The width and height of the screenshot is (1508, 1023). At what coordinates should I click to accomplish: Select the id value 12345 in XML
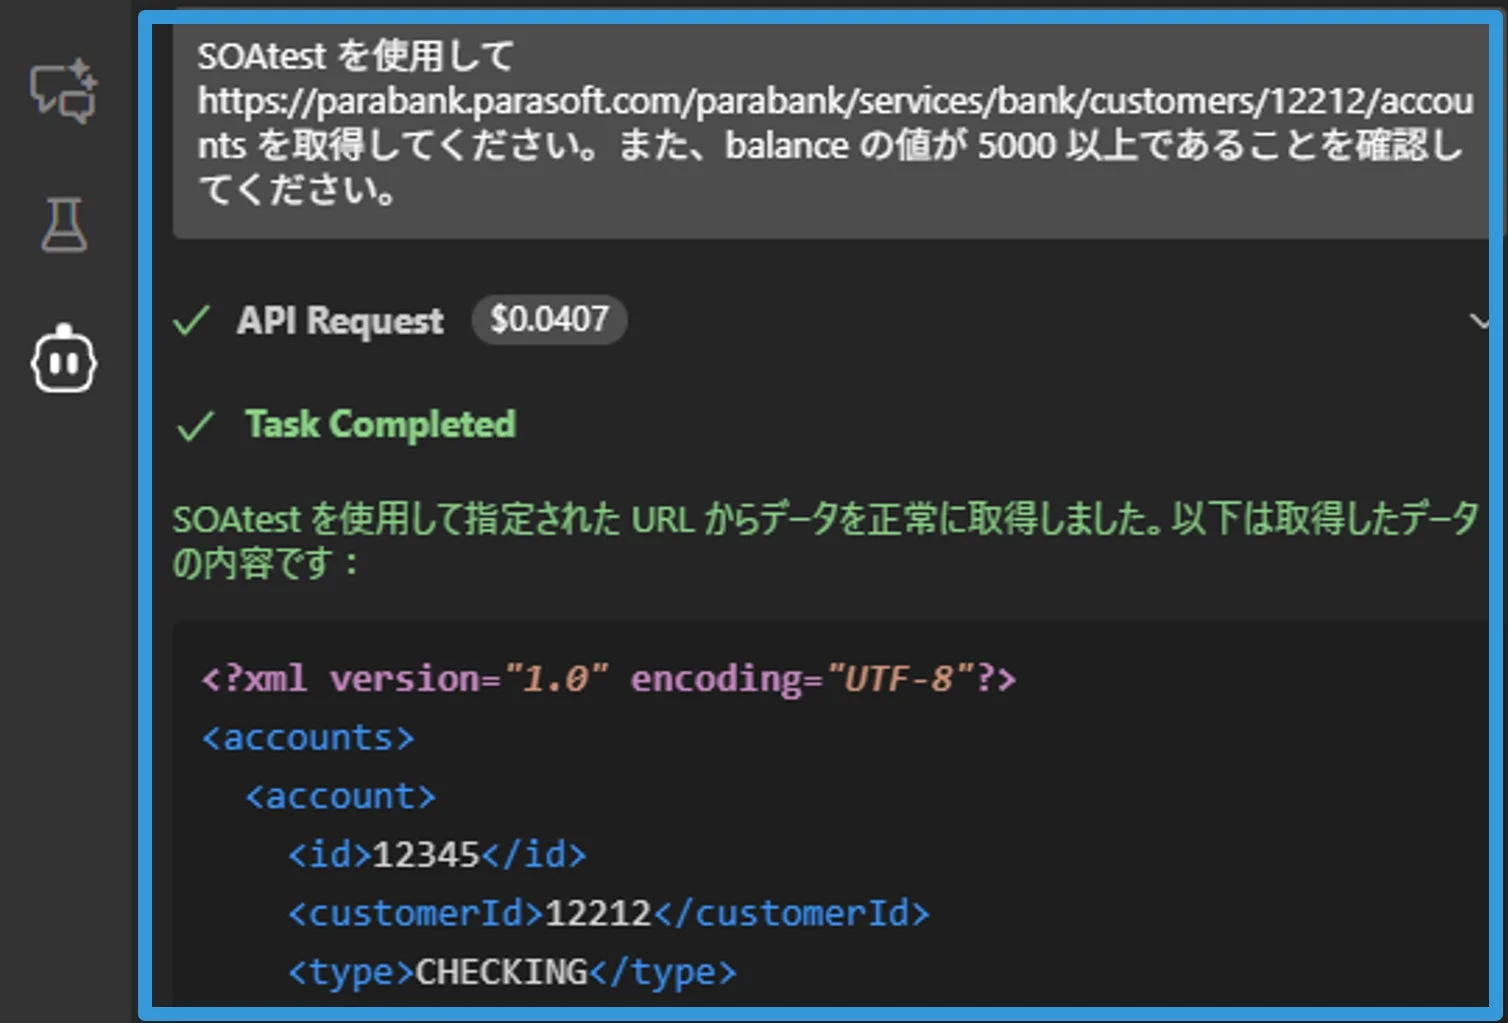pos(427,854)
